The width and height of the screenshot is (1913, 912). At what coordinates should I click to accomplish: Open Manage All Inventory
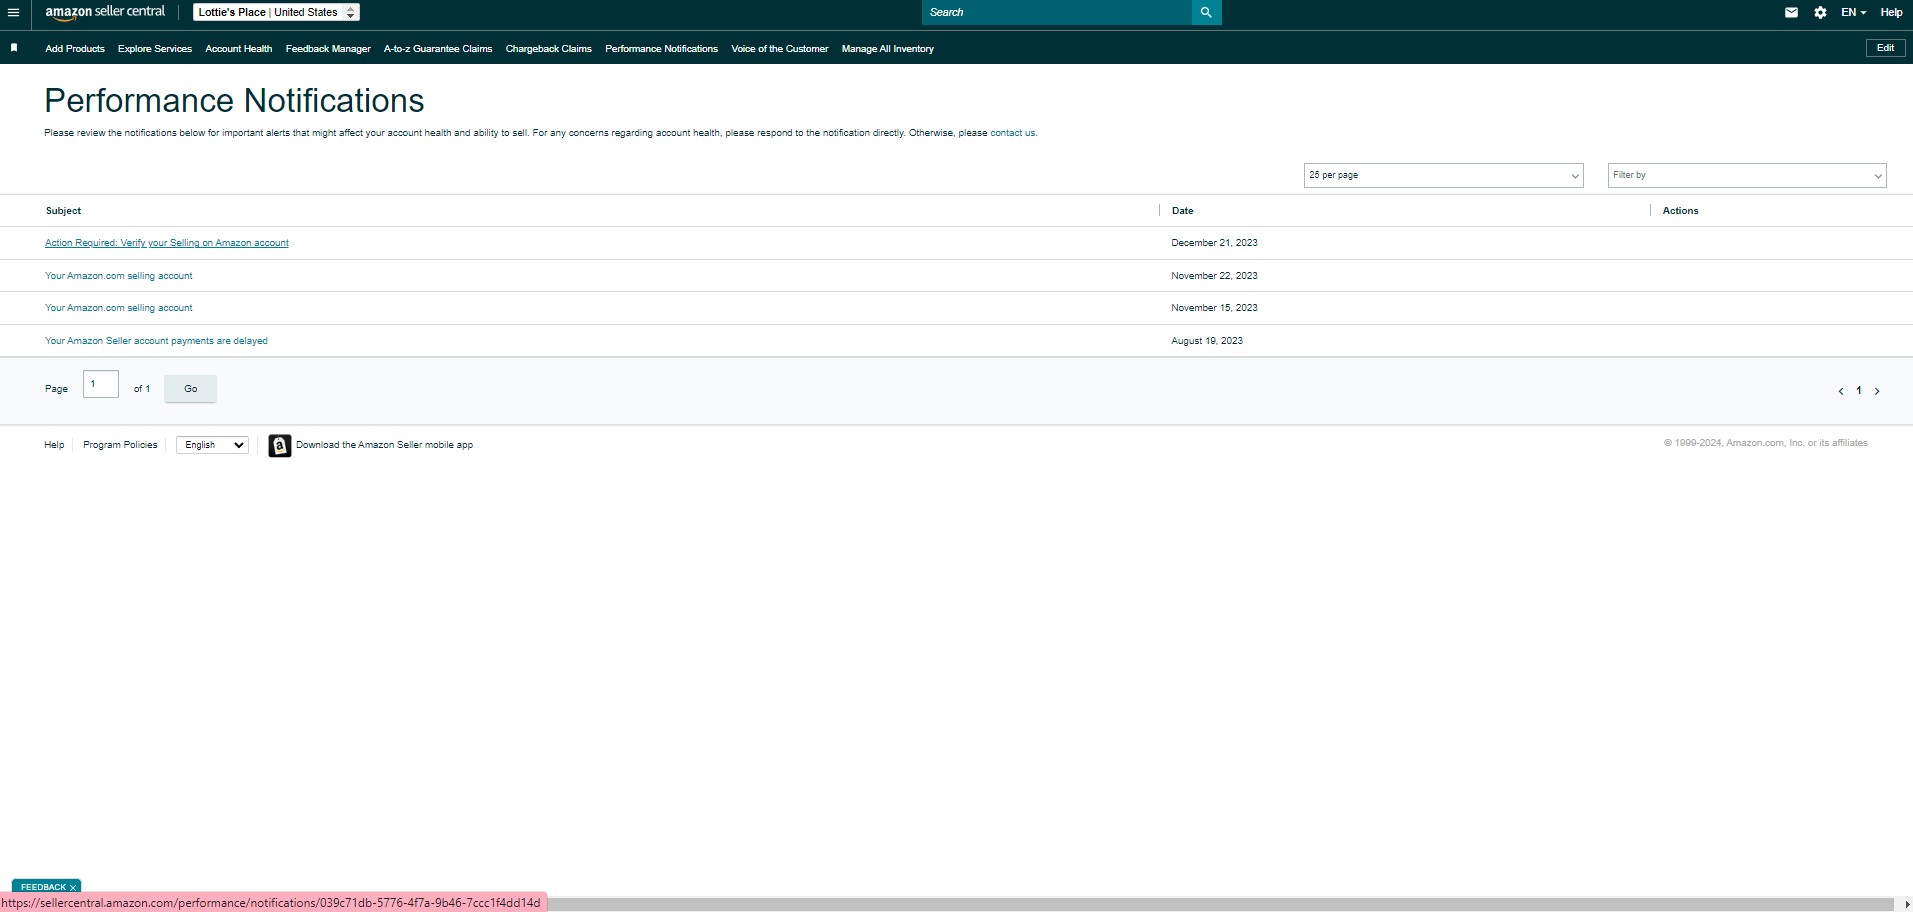point(888,49)
